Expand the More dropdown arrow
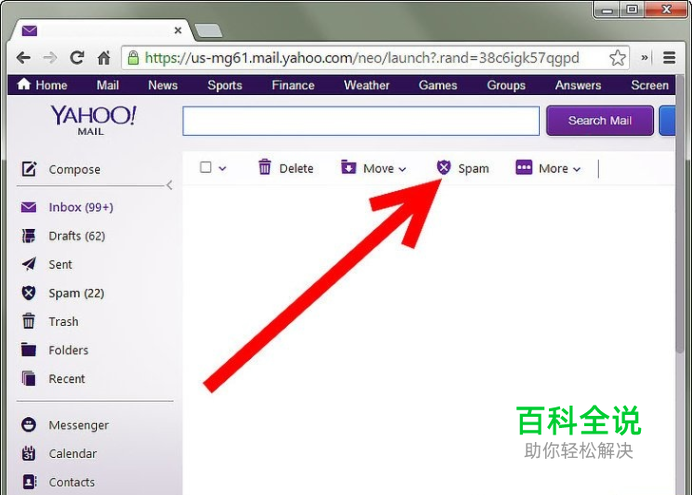 click(576, 169)
